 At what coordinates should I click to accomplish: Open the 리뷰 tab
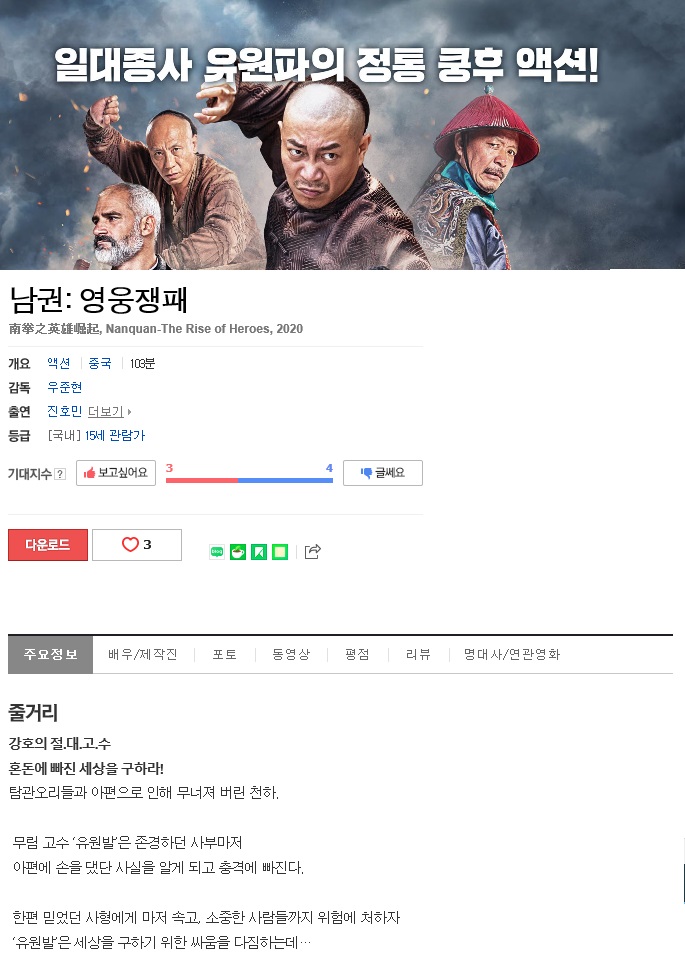[418, 654]
